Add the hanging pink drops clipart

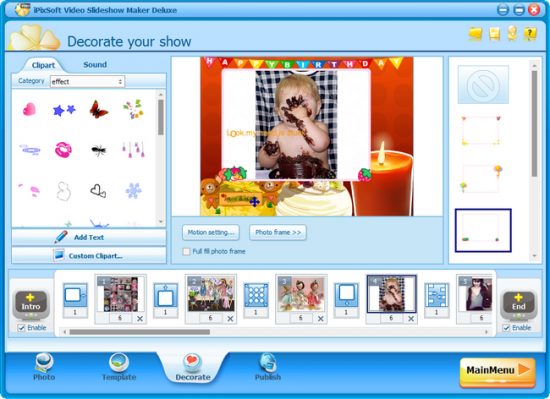tap(133, 149)
